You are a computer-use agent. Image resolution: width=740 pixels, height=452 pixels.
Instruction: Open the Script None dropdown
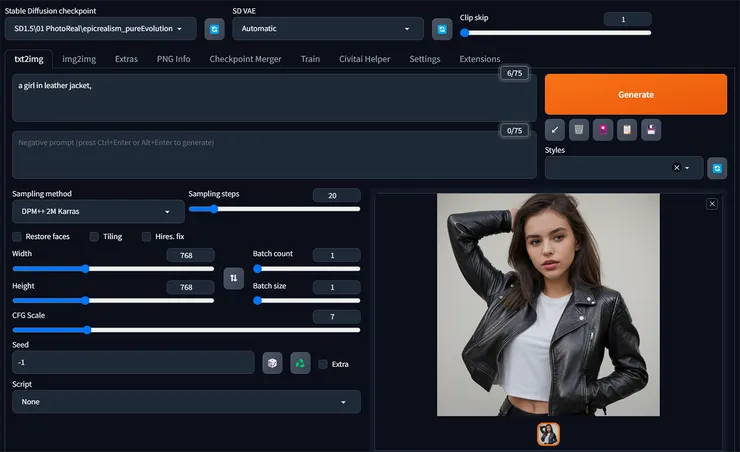186,402
